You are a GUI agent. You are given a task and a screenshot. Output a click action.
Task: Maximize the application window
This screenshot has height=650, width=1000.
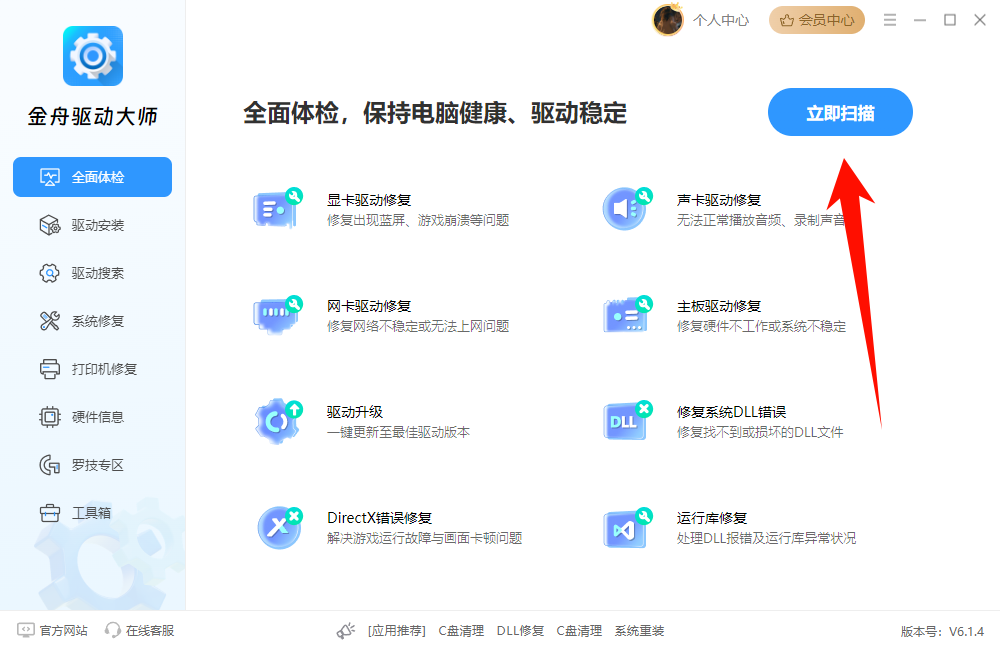(x=950, y=20)
